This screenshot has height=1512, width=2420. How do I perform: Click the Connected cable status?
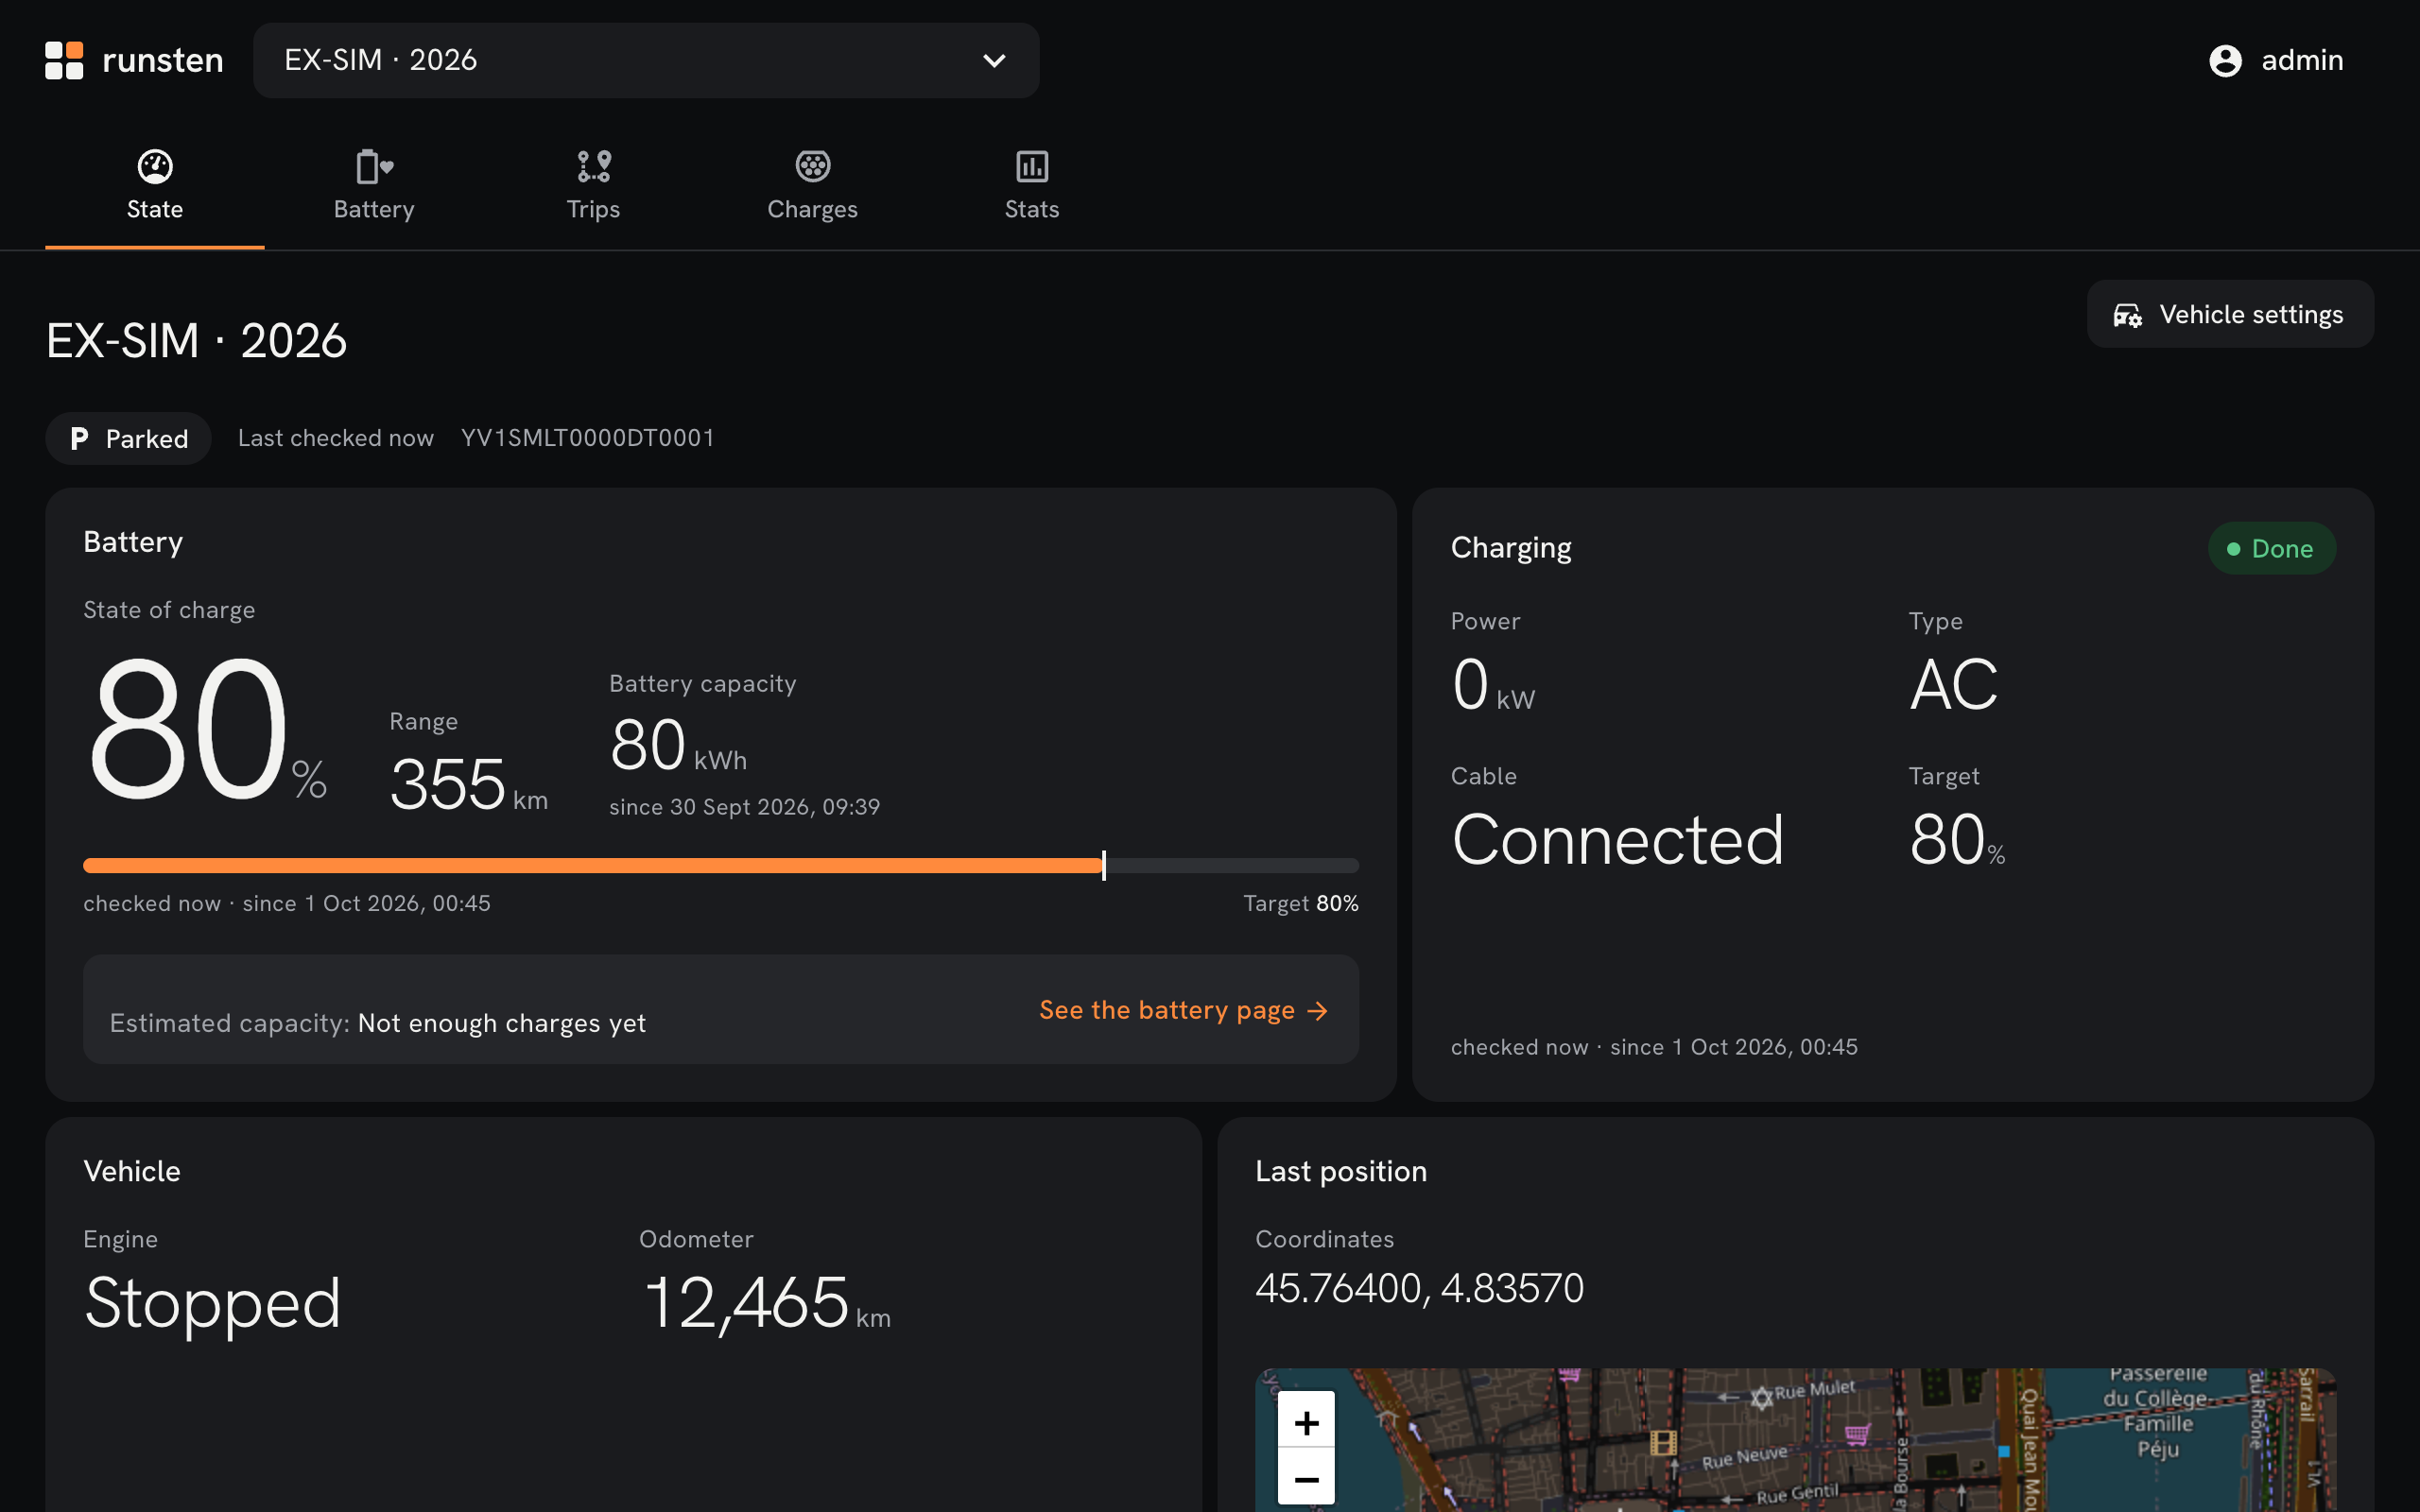click(1617, 839)
